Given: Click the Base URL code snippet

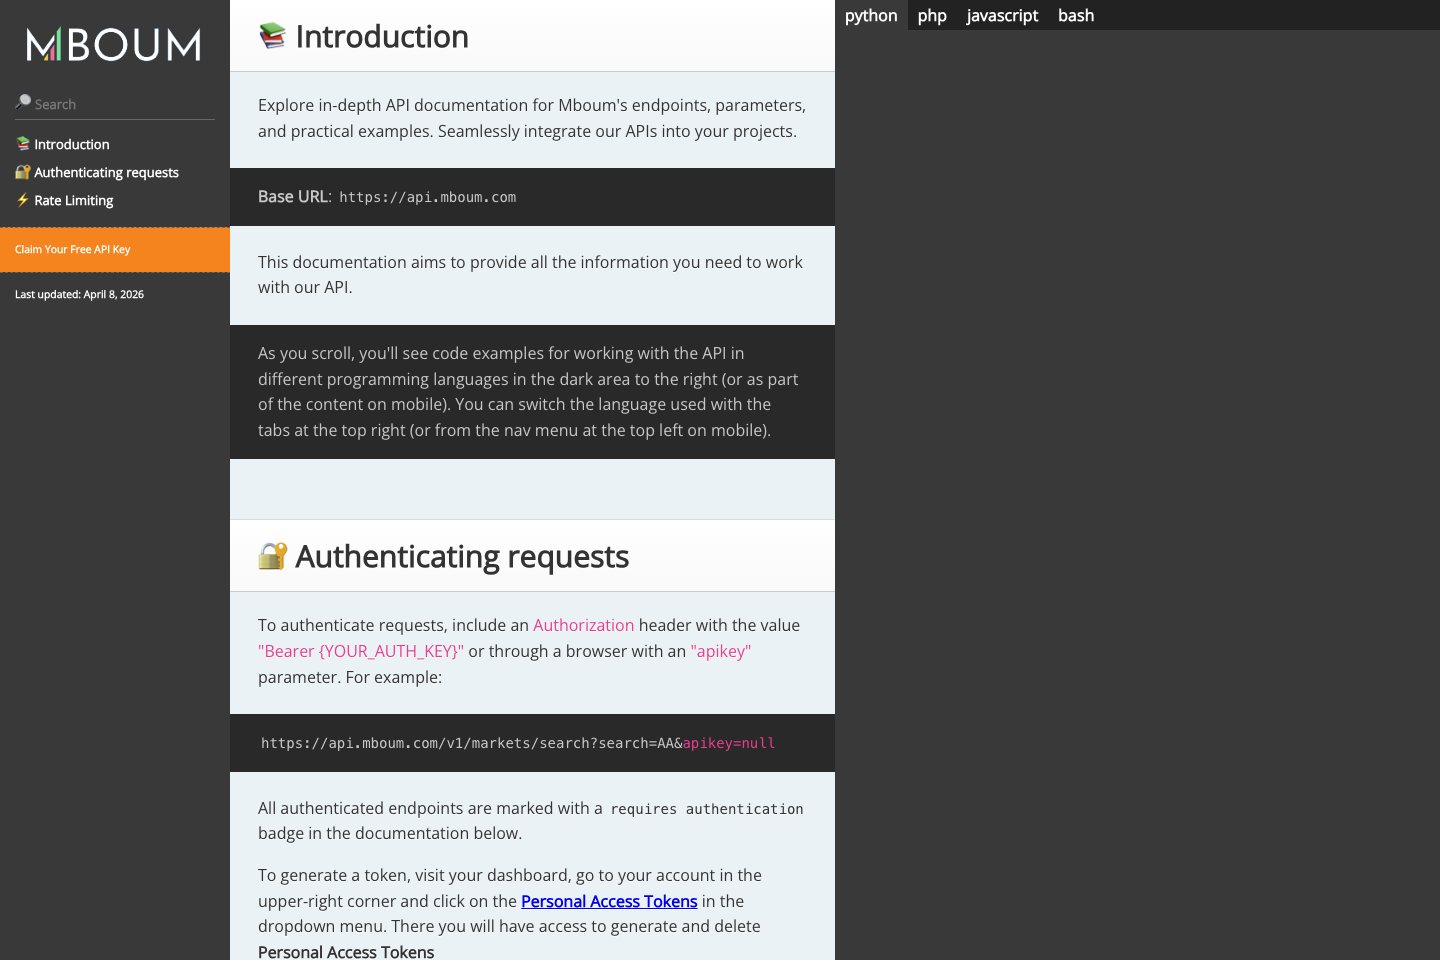Looking at the screenshot, I should point(427,196).
